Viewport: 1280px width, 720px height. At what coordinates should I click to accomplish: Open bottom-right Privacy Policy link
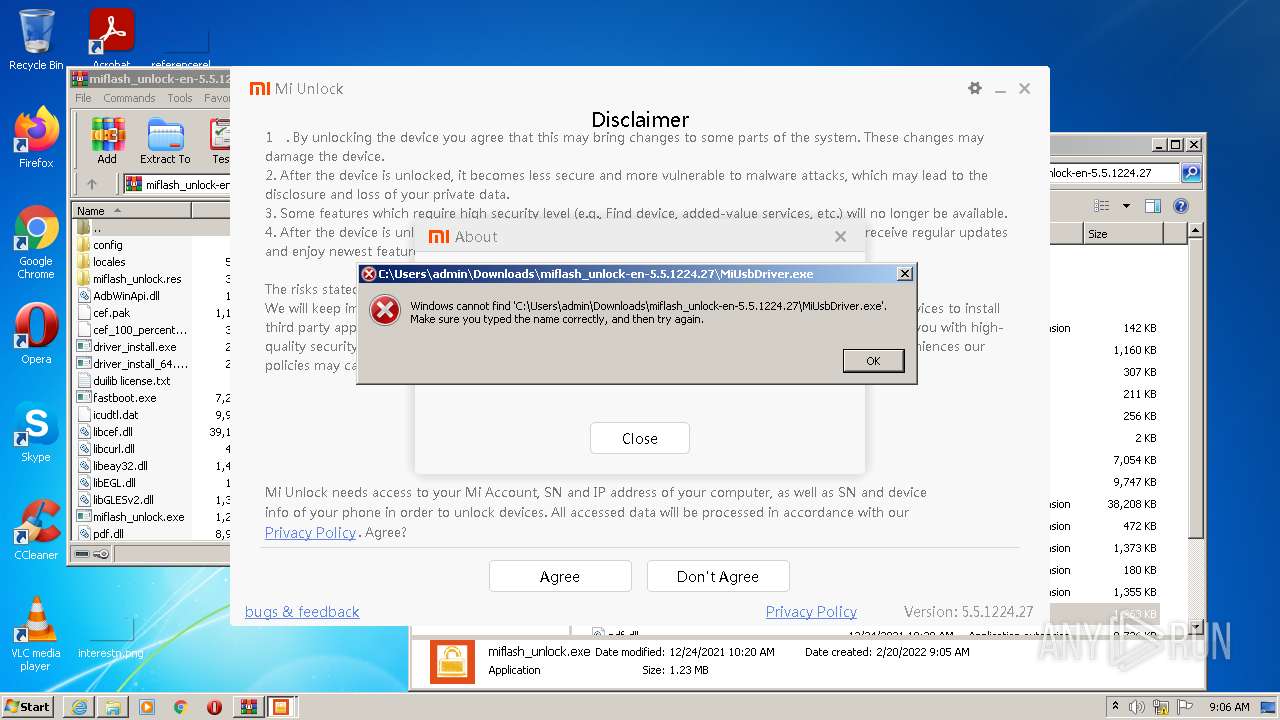coord(811,612)
